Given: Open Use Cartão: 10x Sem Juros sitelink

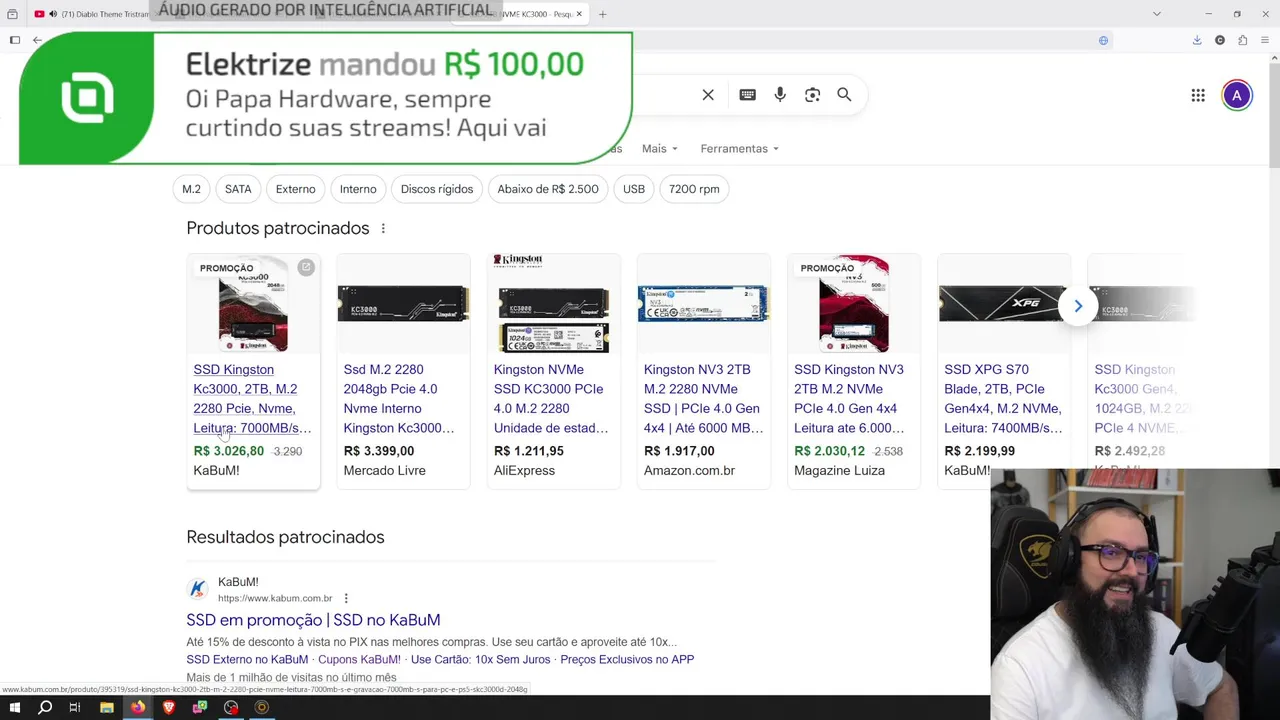Looking at the screenshot, I should 480,660.
